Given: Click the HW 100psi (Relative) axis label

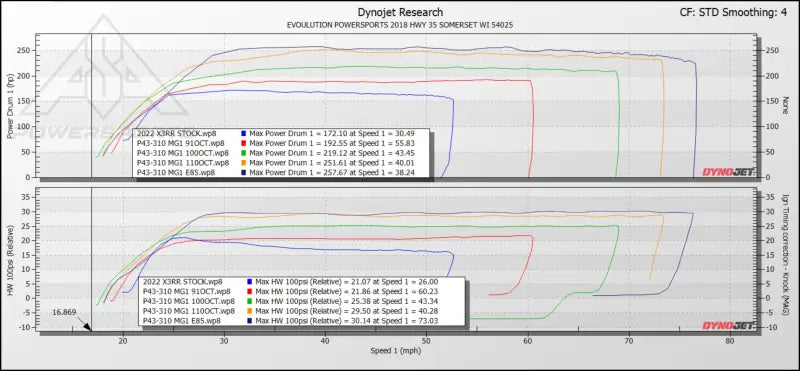Looking at the screenshot, I should pos(10,260).
